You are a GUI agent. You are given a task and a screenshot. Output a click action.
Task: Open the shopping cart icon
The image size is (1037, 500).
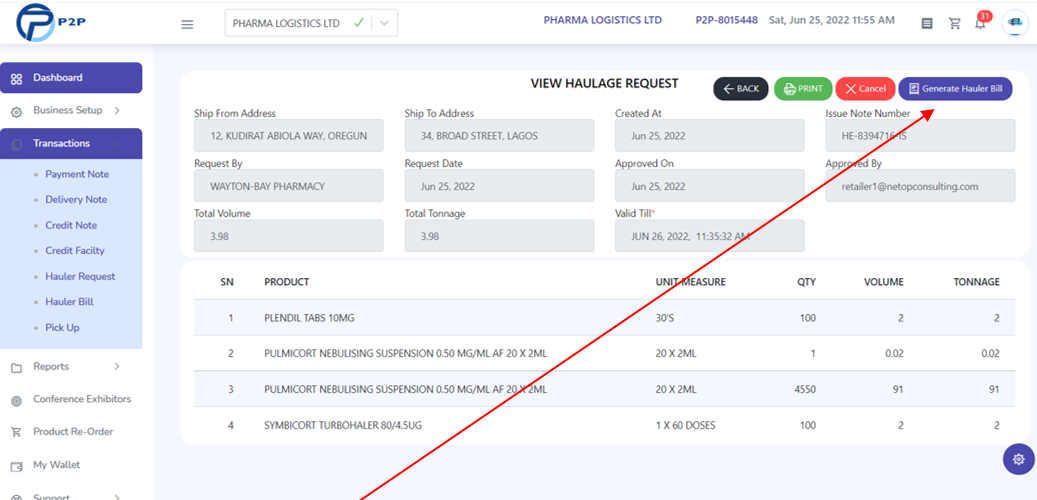click(x=954, y=24)
